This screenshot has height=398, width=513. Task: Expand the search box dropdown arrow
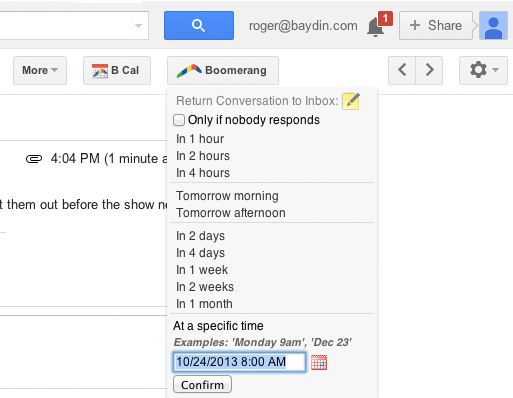(x=138, y=26)
